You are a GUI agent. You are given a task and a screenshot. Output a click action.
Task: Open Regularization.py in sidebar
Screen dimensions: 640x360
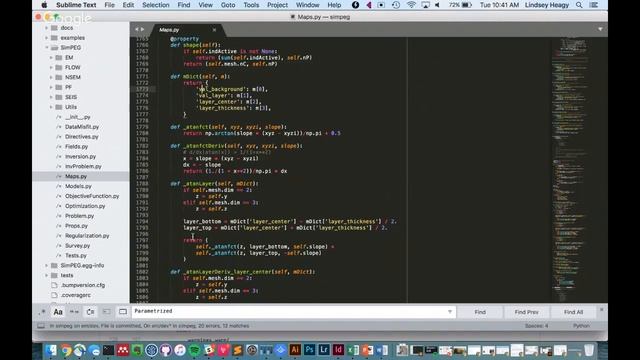click(x=87, y=236)
